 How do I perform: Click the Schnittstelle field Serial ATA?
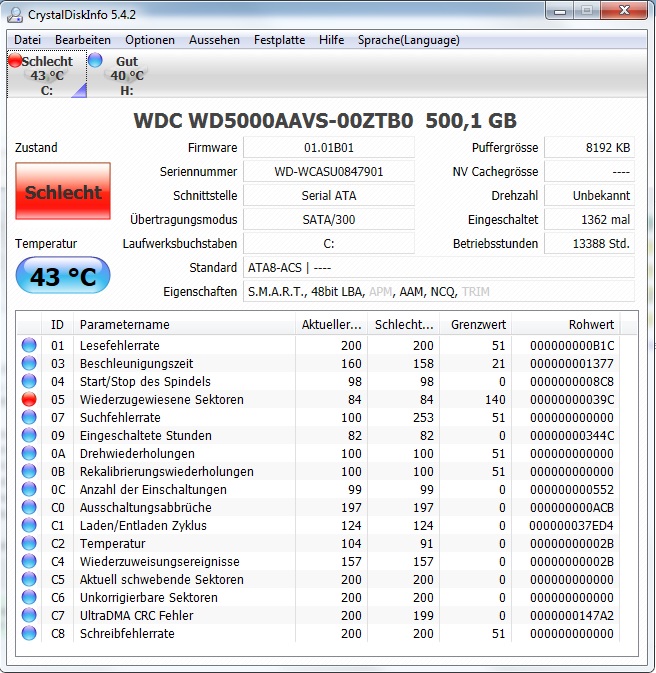pos(329,196)
